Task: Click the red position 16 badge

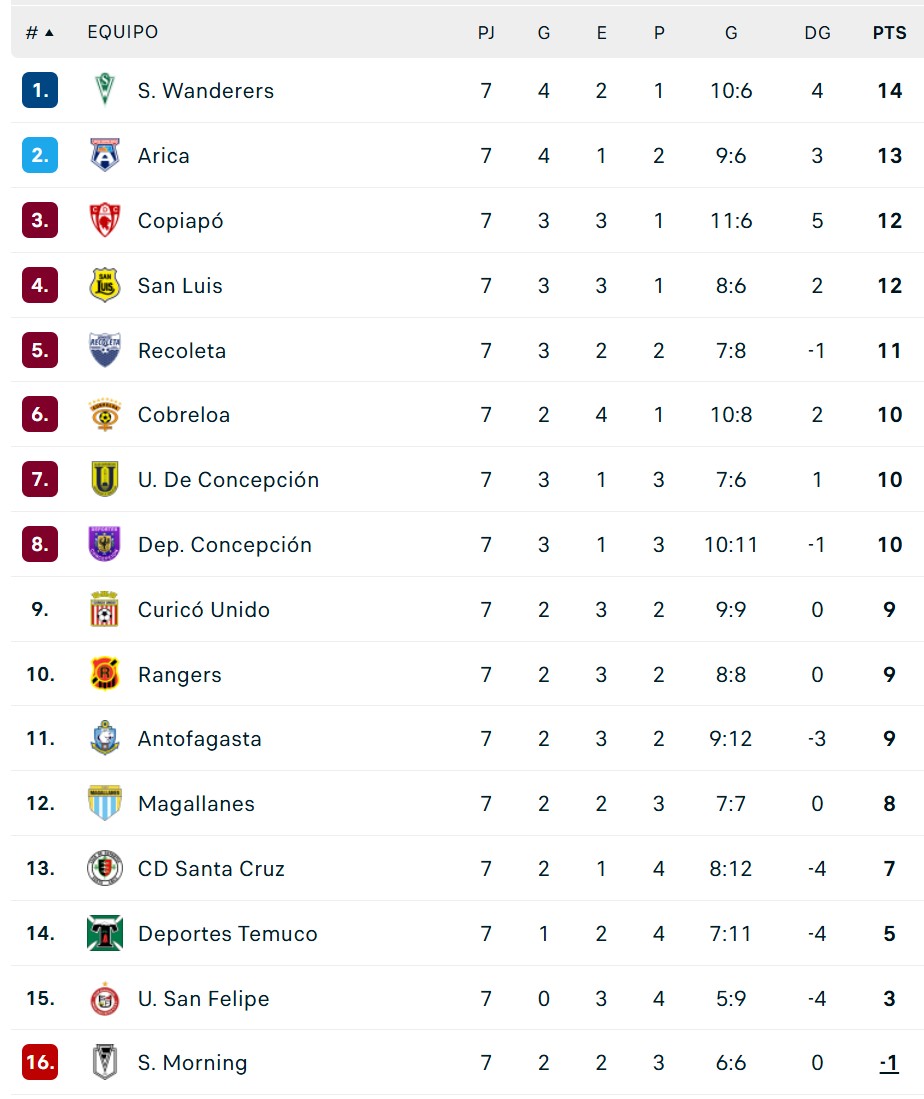Action: 40,1063
